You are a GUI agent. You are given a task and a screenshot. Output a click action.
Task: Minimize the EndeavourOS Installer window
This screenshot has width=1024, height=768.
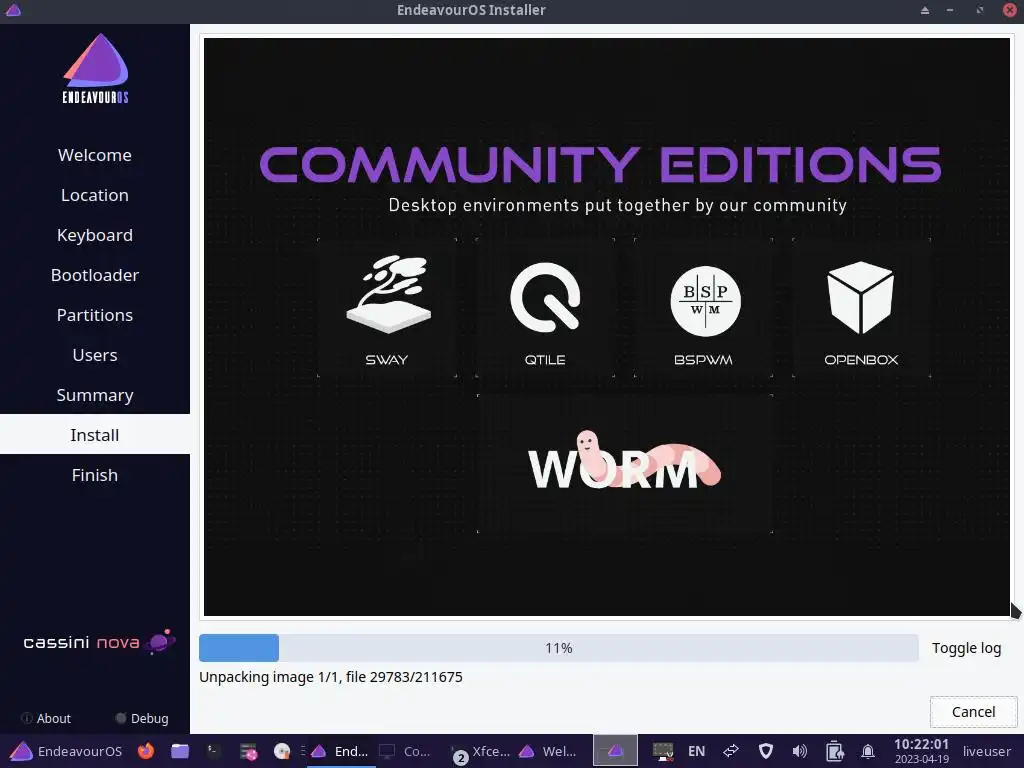tap(950, 10)
